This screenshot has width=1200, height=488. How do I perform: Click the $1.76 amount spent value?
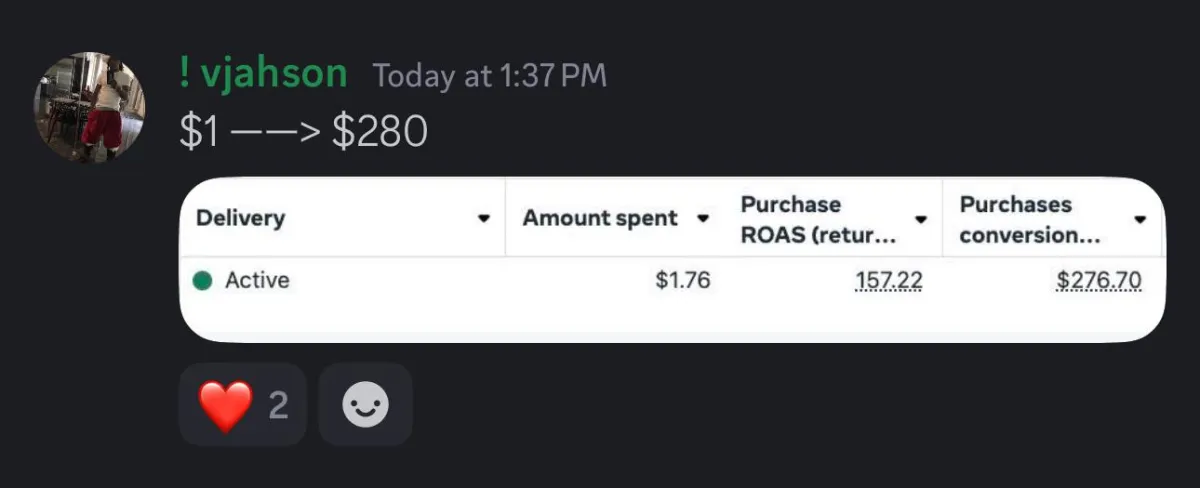pos(682,281)
